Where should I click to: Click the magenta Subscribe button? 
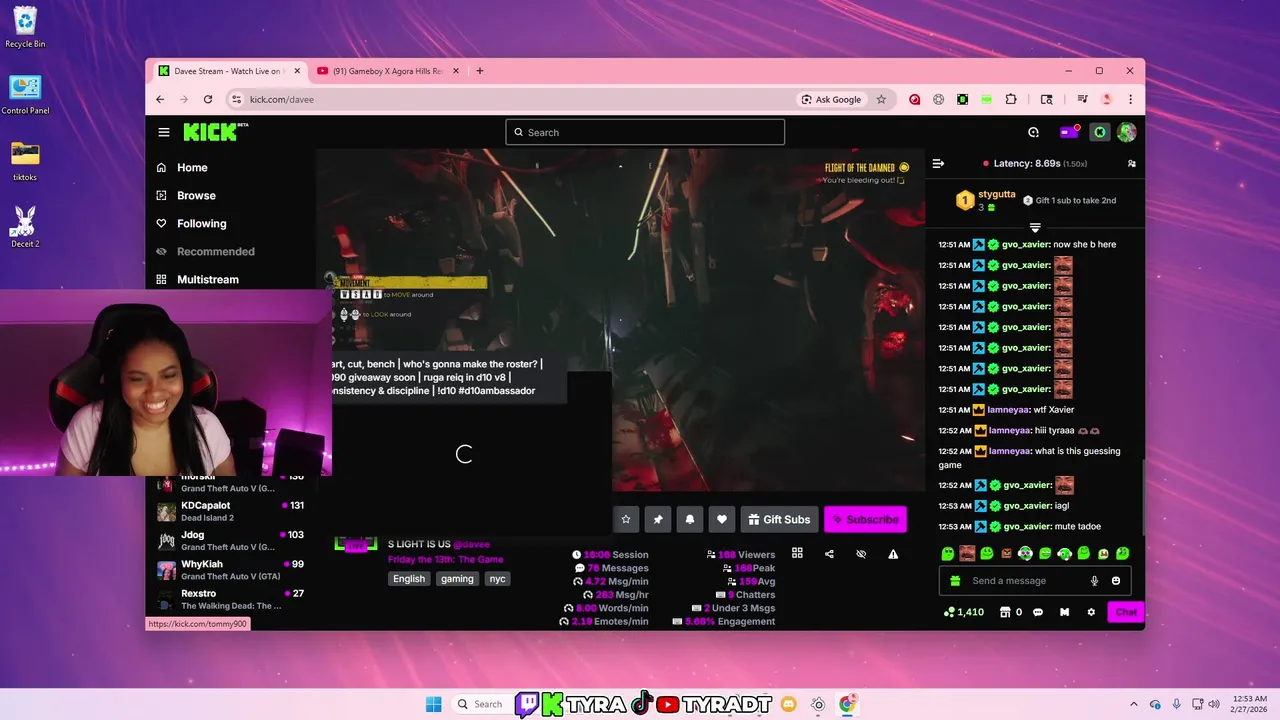pyautogui.click(x=865, y=519)
